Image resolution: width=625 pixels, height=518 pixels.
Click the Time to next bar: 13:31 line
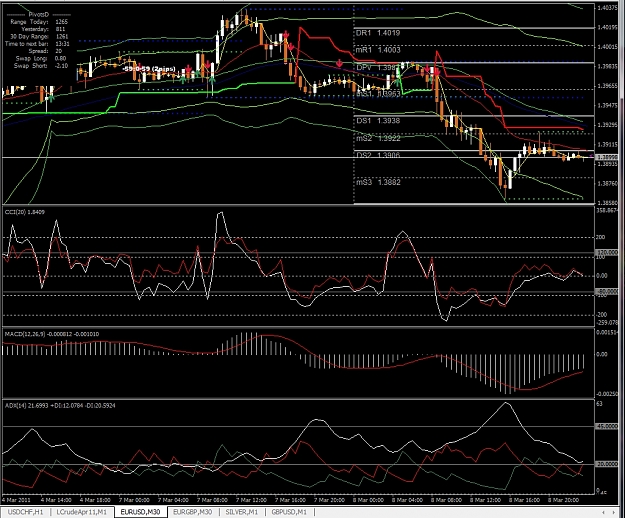[x=37, y=44]
